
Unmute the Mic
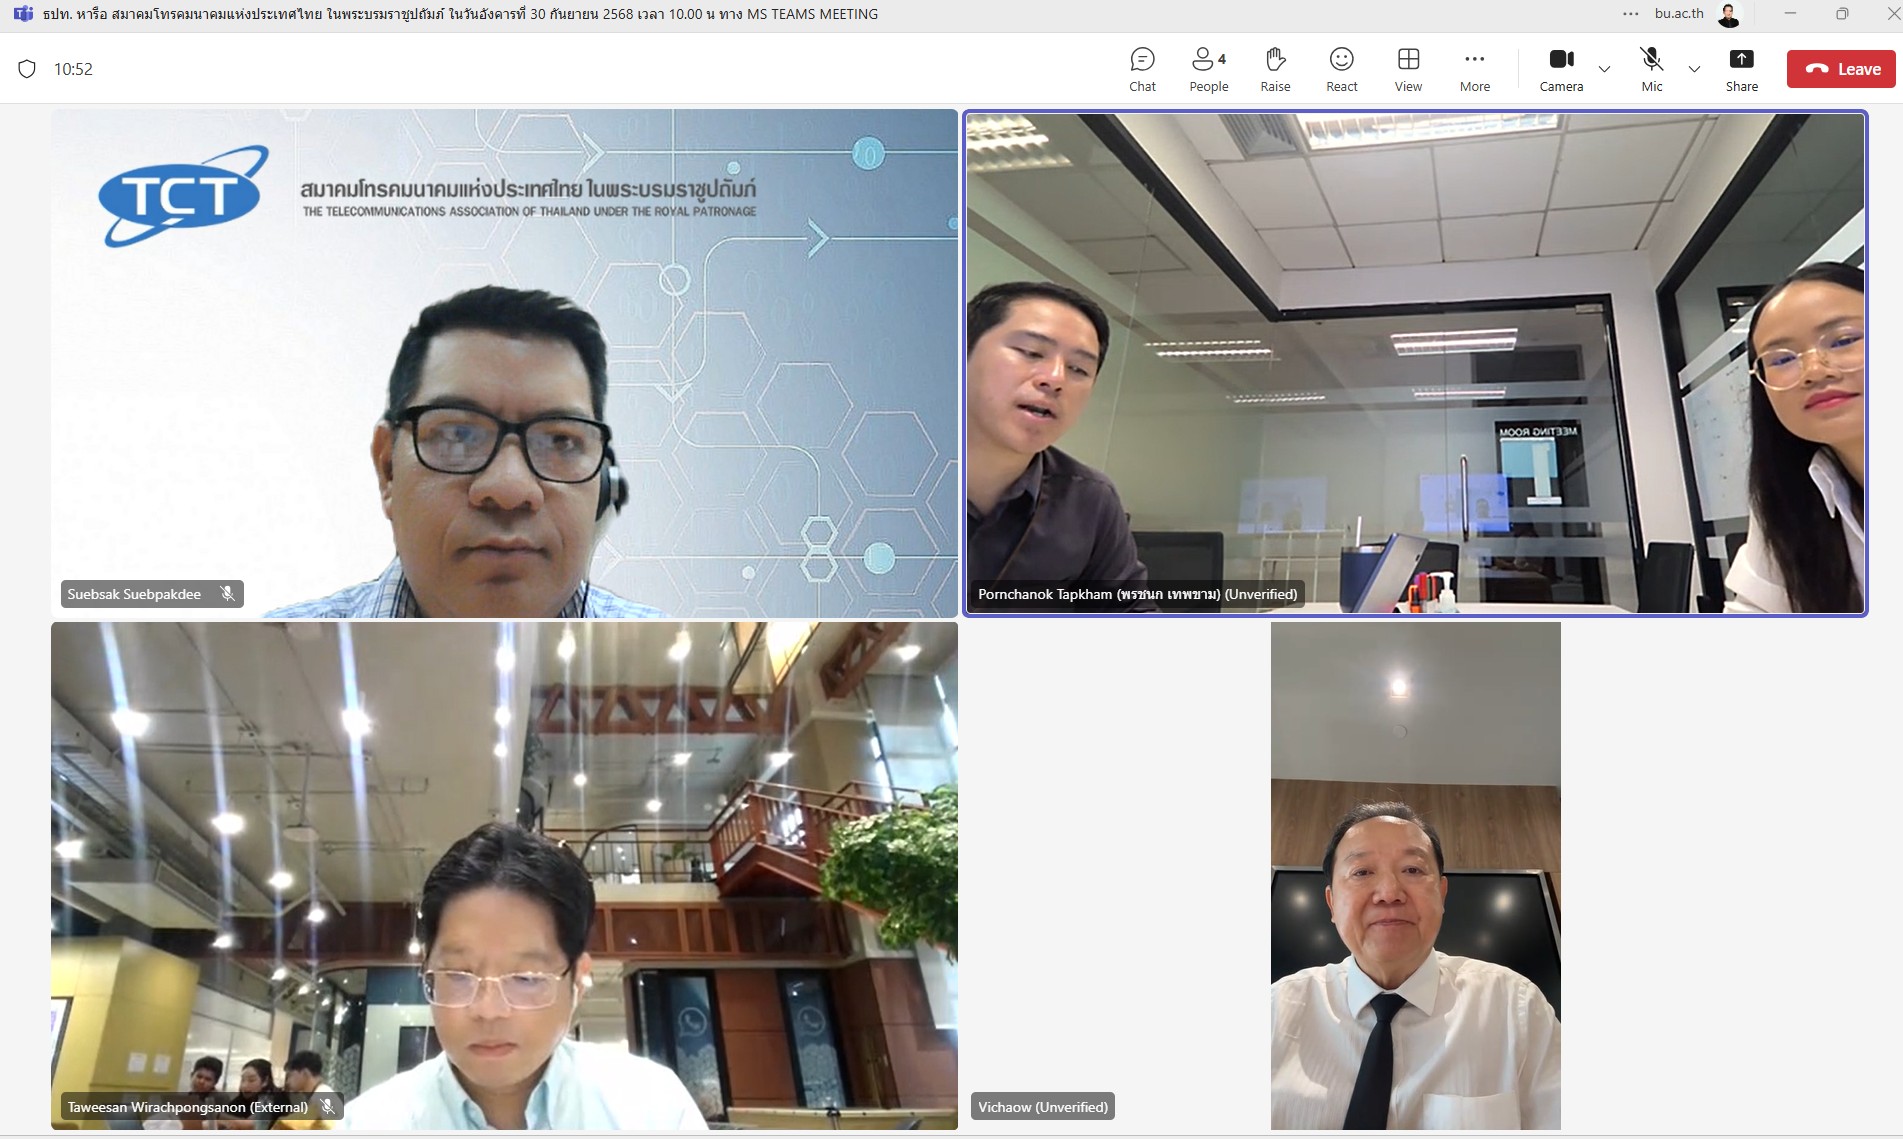point(1651,69)
